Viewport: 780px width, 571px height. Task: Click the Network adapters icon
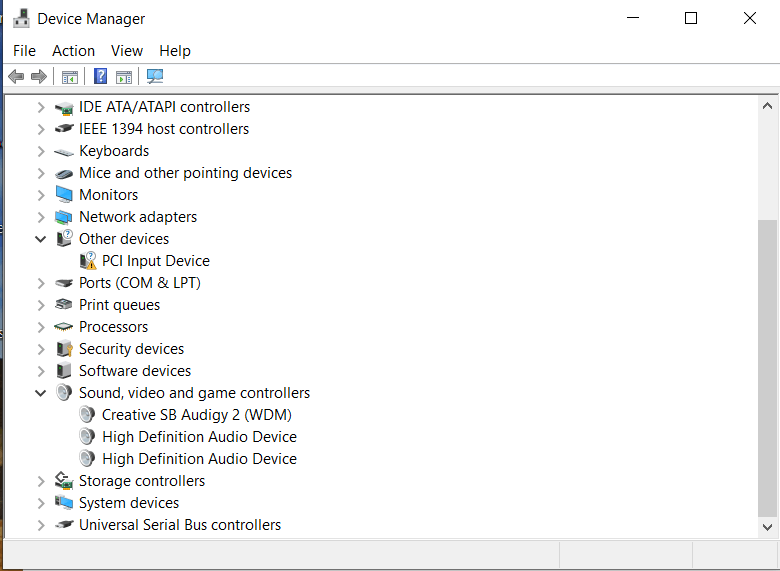(64, 217)
